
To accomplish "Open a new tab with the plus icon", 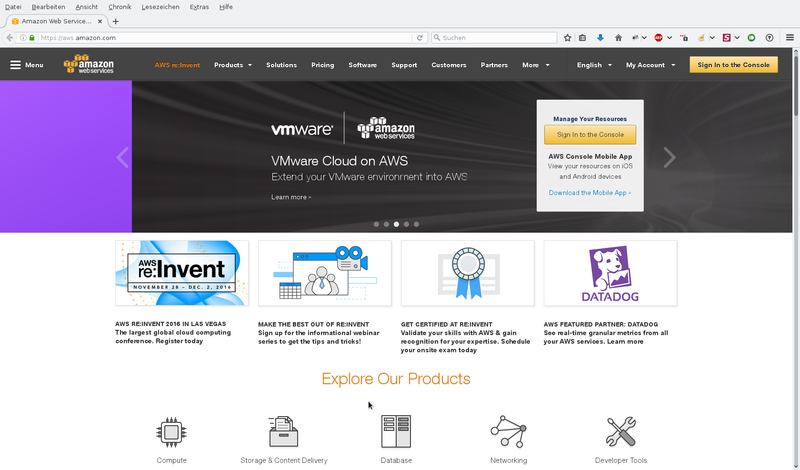I will pyautogui.click(x=115, y=21).
